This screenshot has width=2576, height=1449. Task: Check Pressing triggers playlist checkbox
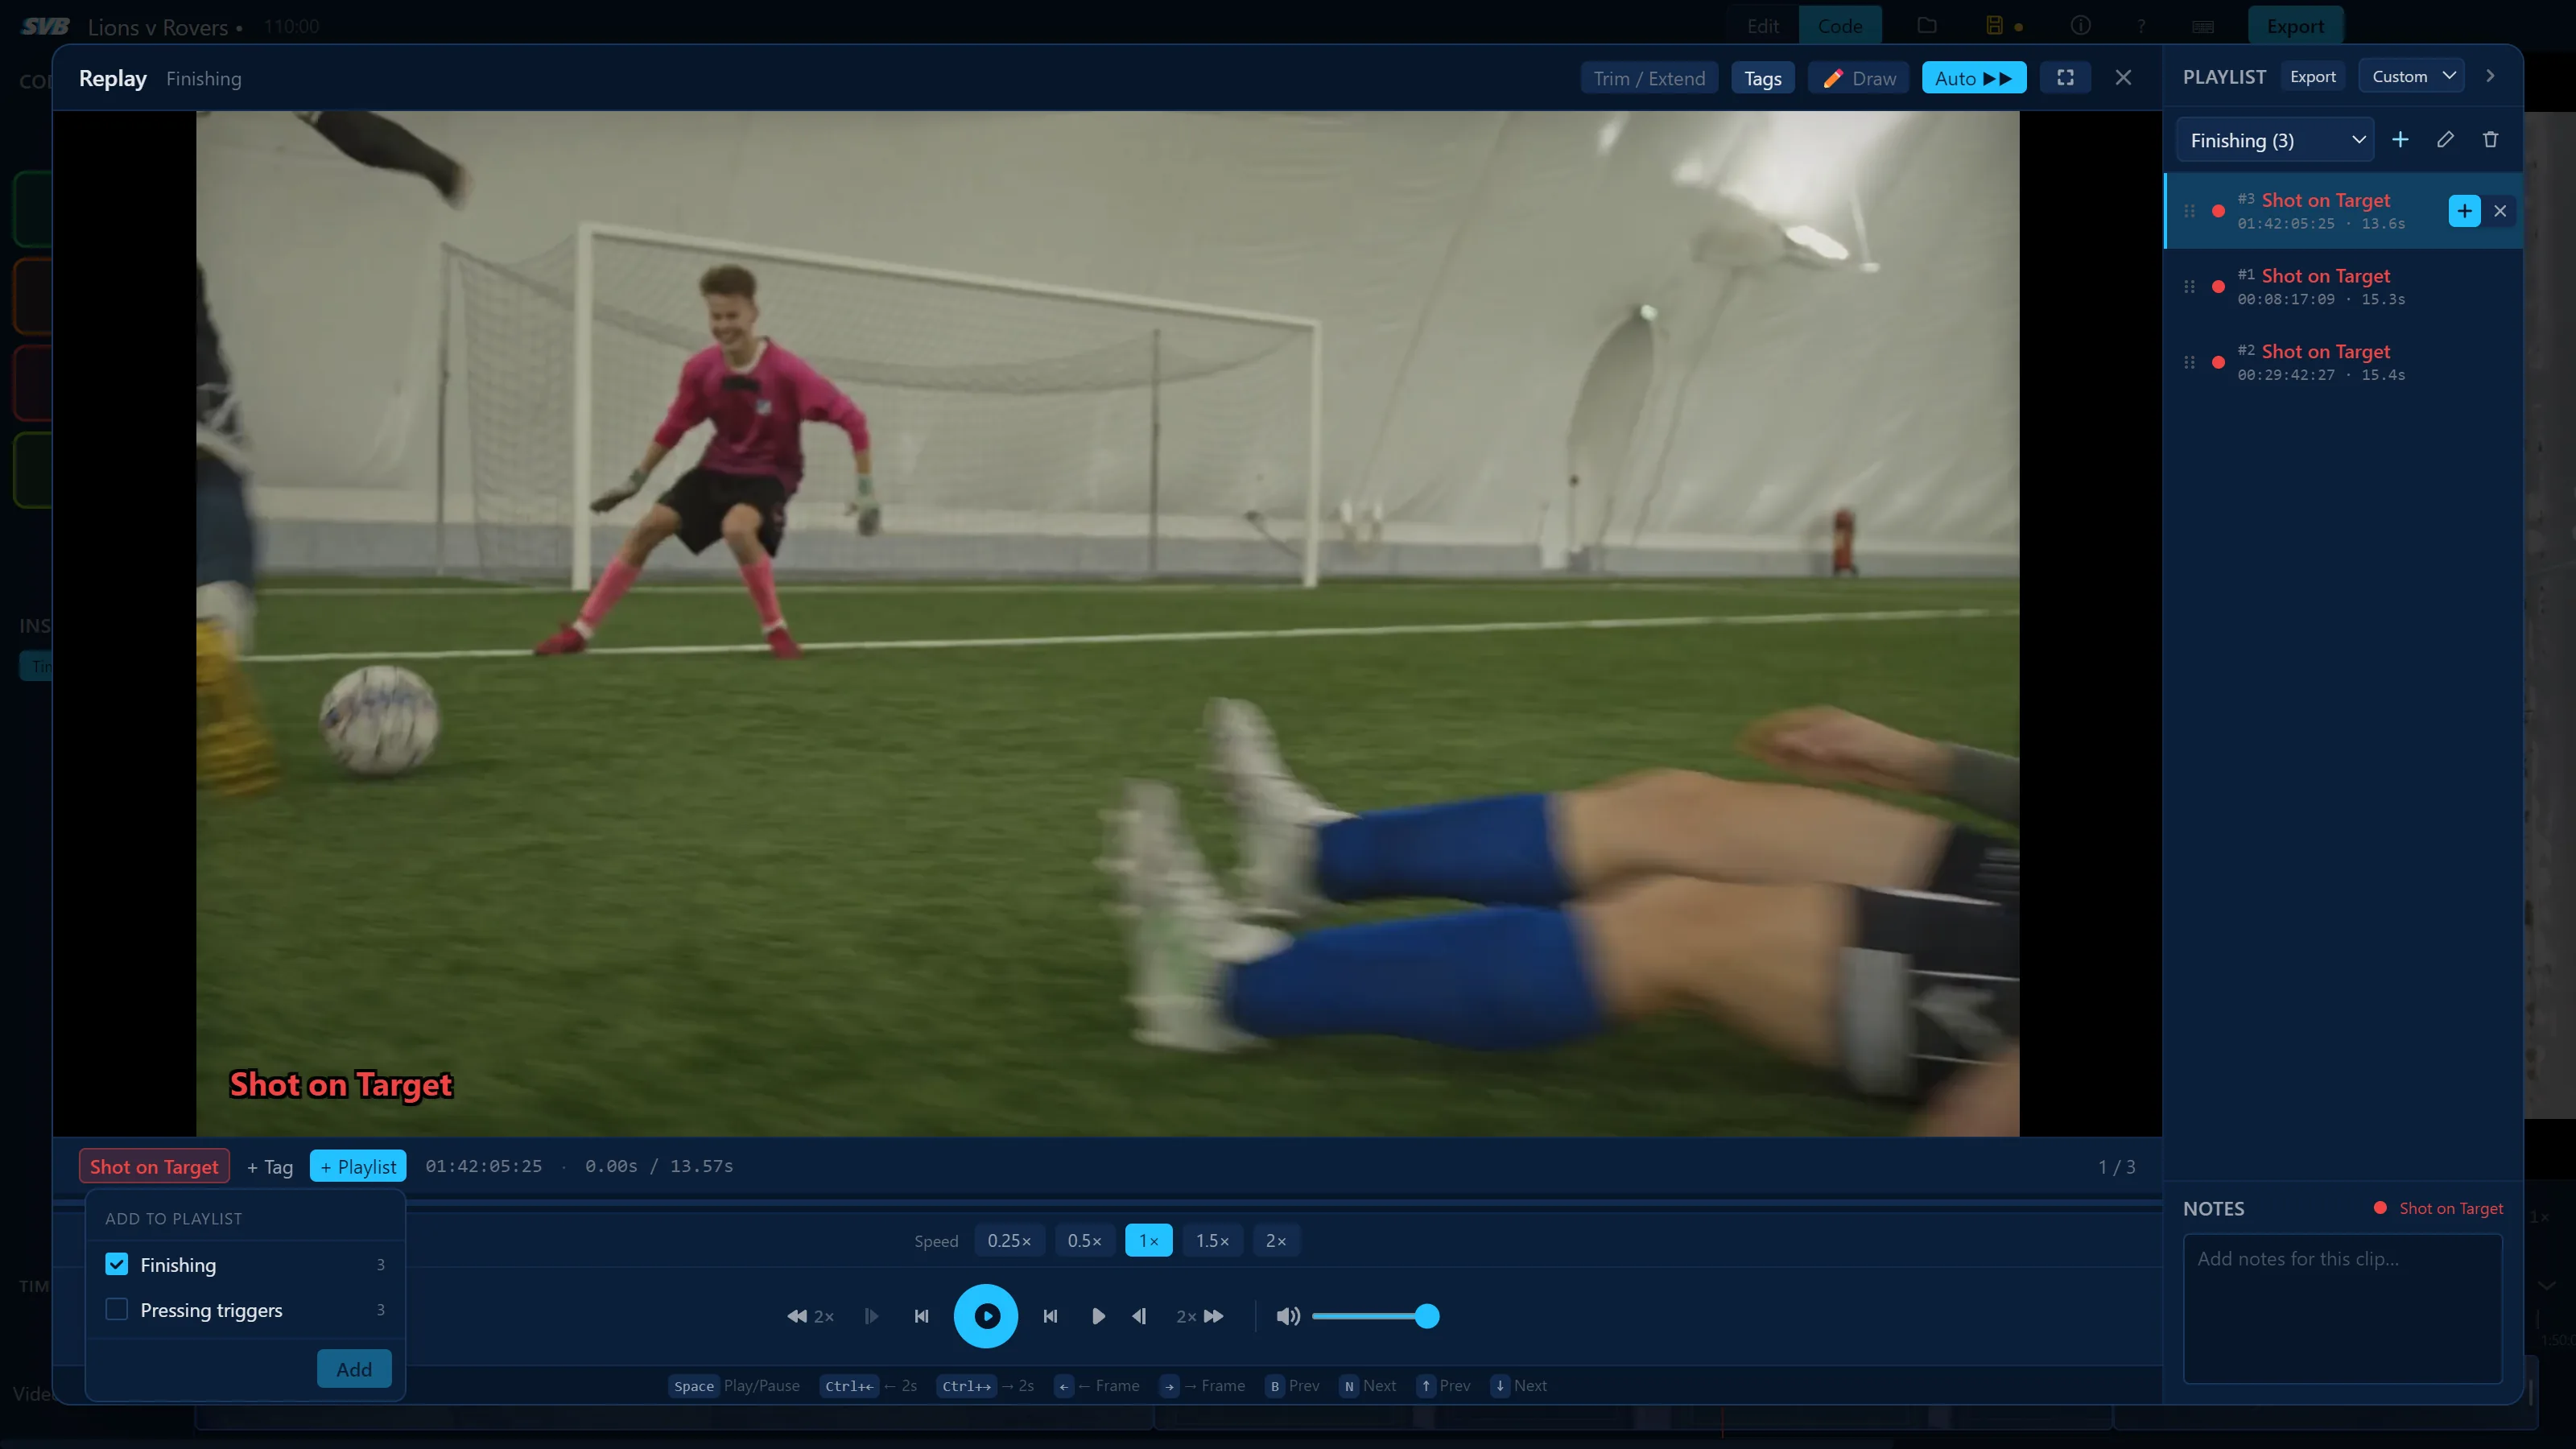[x=117, y=1310]
